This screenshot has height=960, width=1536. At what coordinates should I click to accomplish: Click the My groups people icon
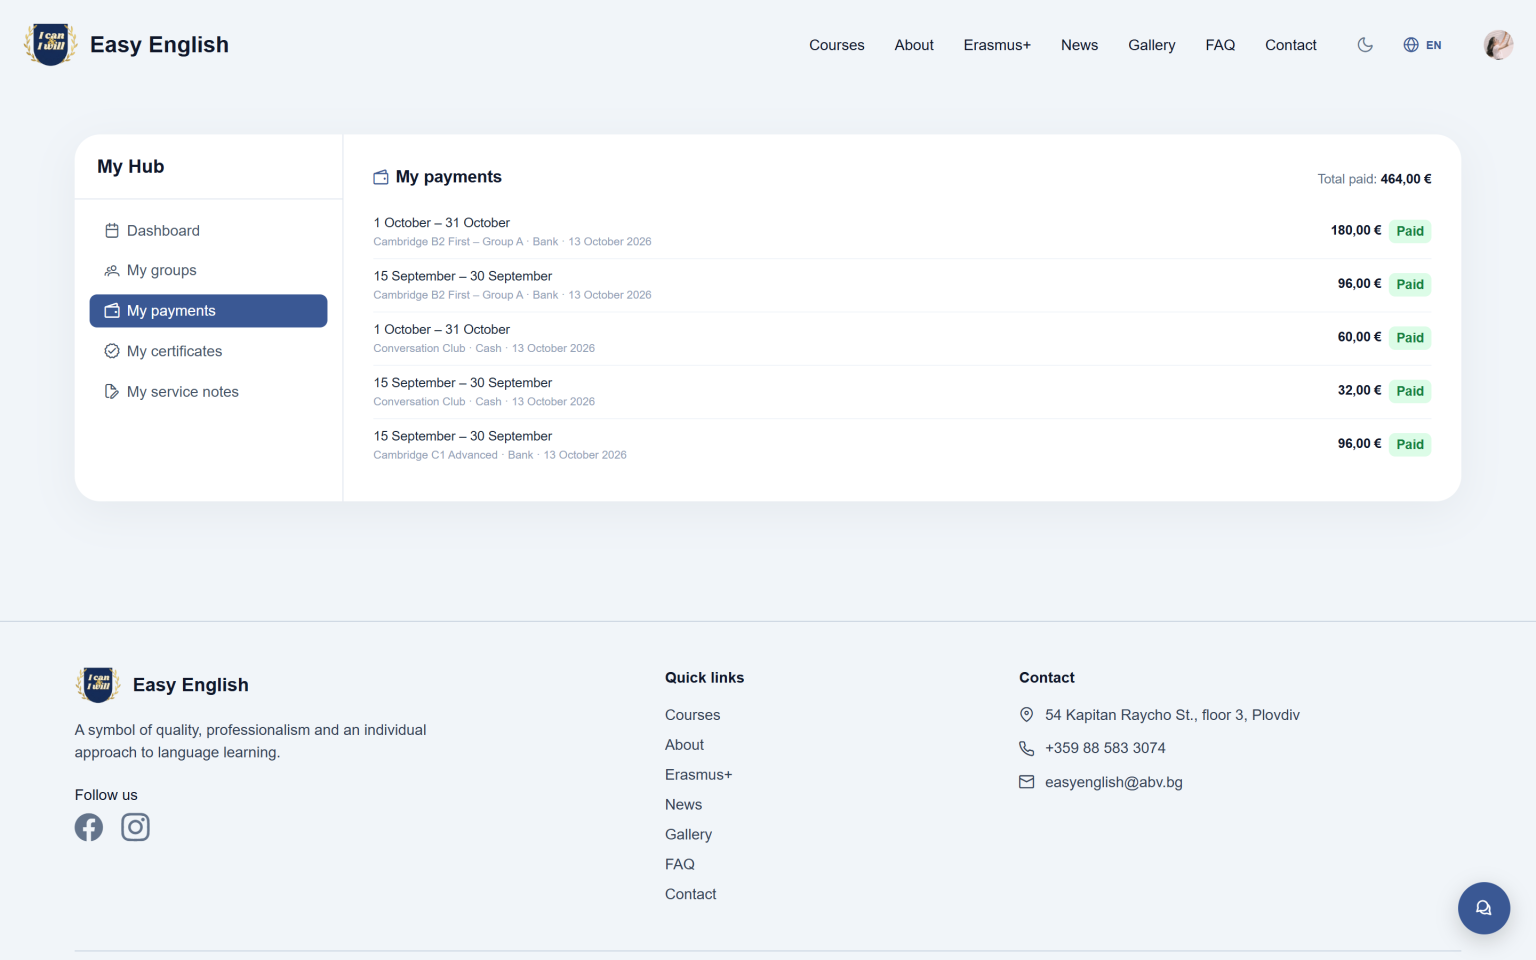click(x=112, y=270)
